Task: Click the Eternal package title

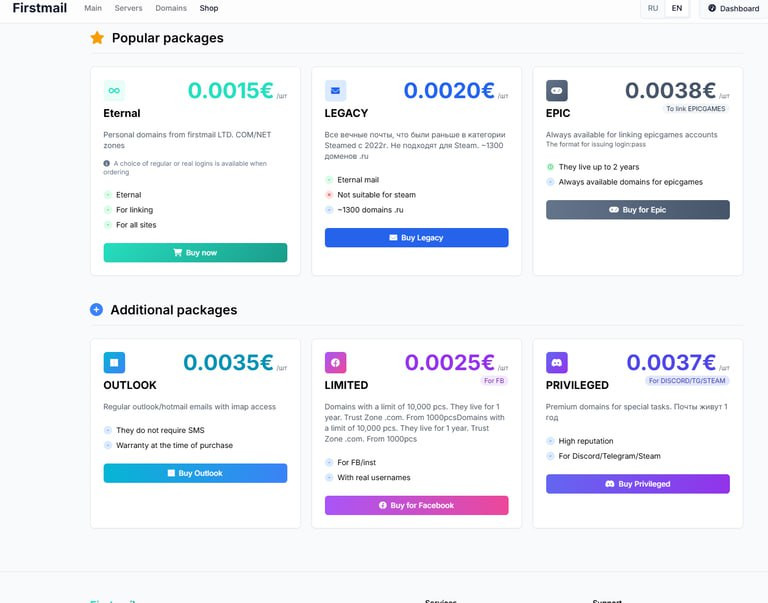Action: (x=122, y=113)
